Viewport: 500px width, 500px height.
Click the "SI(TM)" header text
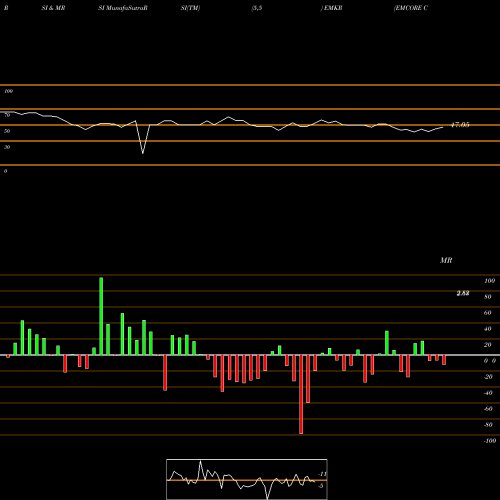[190, 8]
